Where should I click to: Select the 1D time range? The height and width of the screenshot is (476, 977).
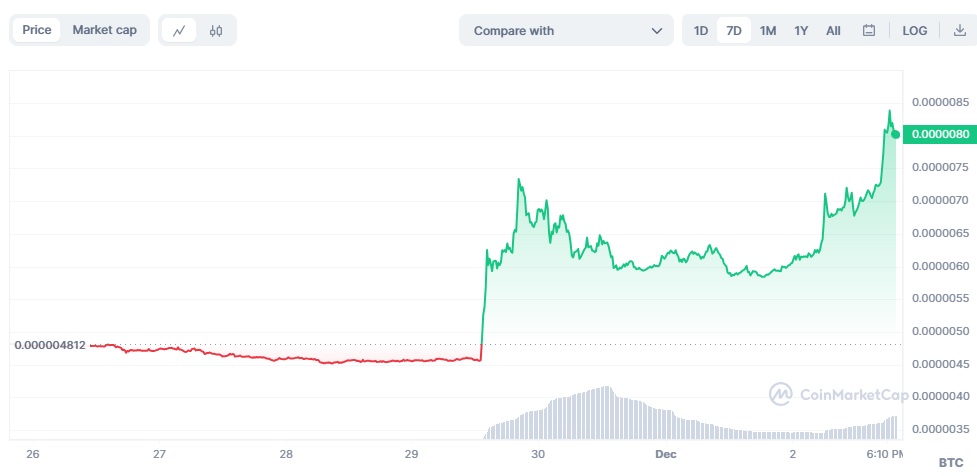pyautogui.click(x=701, y=31)
